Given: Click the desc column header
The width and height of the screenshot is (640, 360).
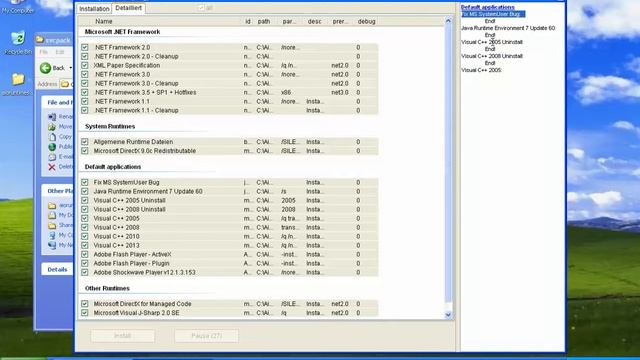Looking at the screenshot, I should click(314, 21).
